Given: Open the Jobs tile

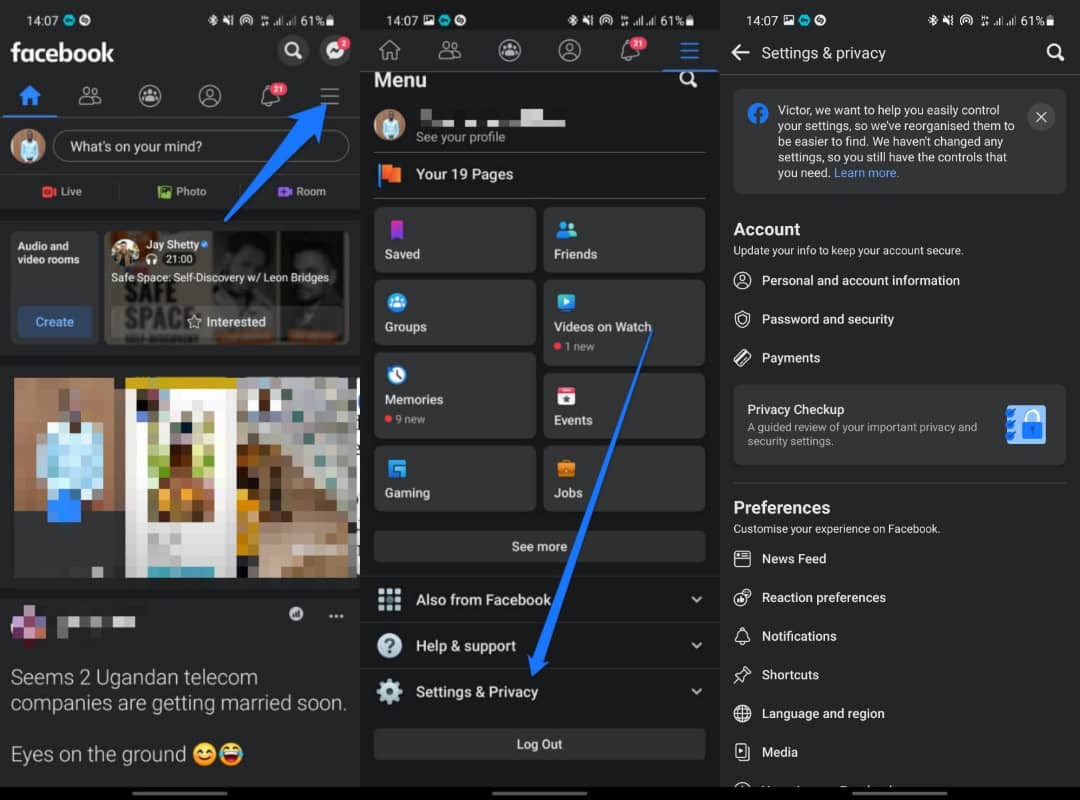Looking at the screenshot, I should coord(624,478).
